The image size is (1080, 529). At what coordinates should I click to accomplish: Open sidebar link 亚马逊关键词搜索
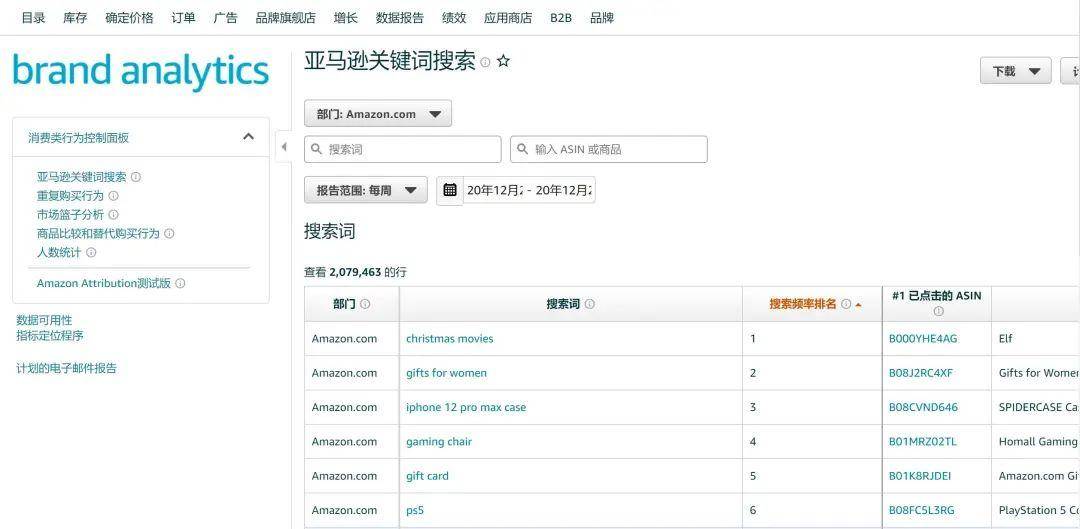click(82, 177)
